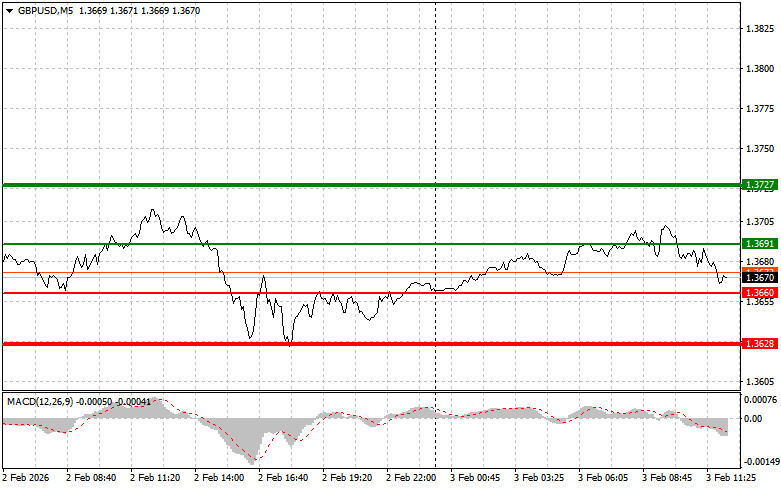Click the 2 Feb 11:20 time axis label
Image resolution: width=781 pixels, height=489 pixels.
(155, 478)
